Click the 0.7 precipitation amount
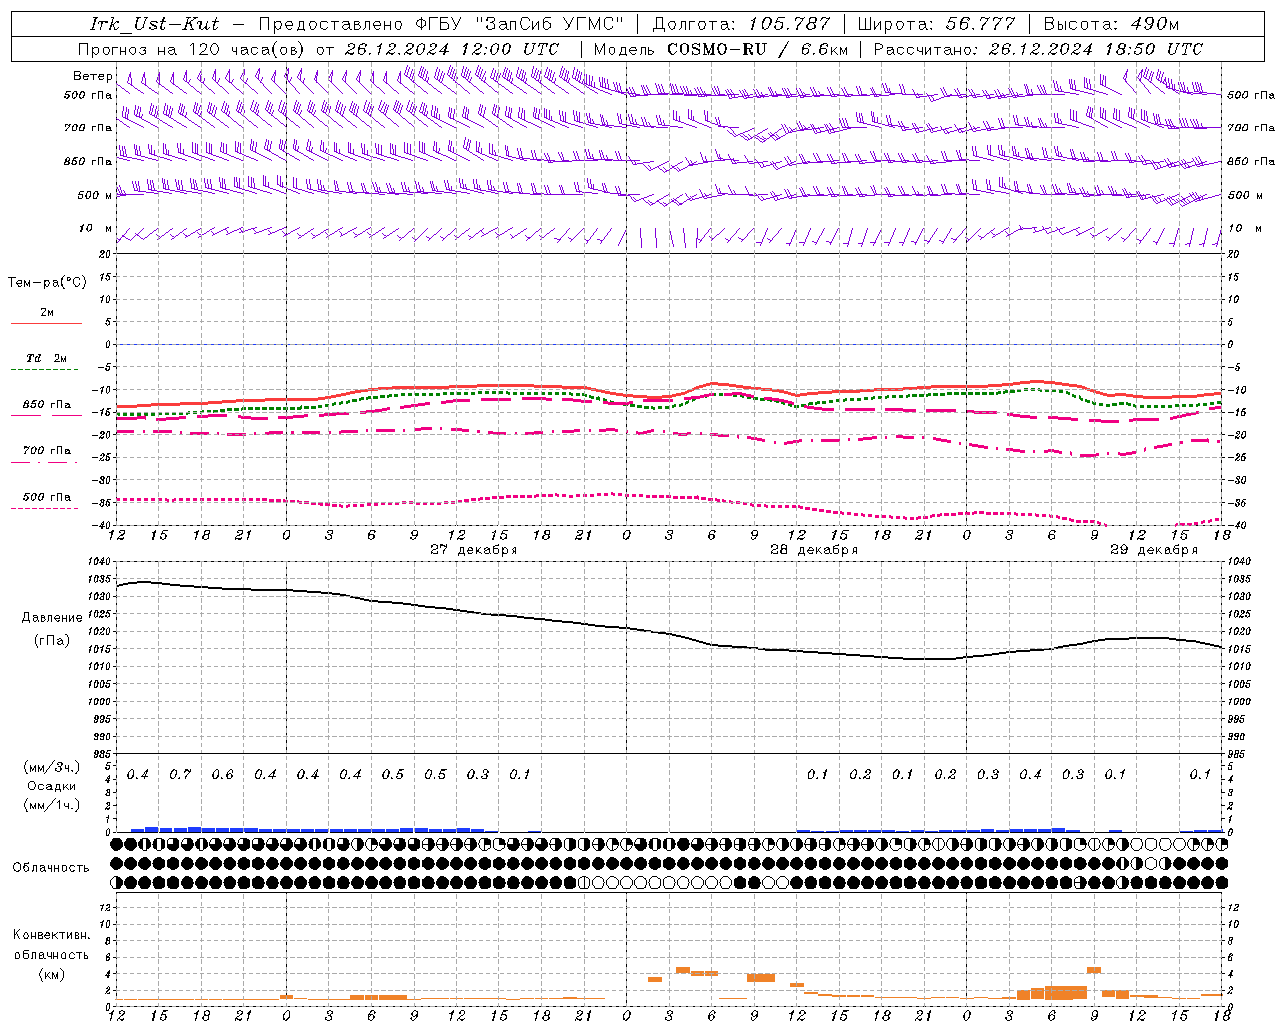The height and width of the screenshot is (1024, 1280). pos(180,775)
